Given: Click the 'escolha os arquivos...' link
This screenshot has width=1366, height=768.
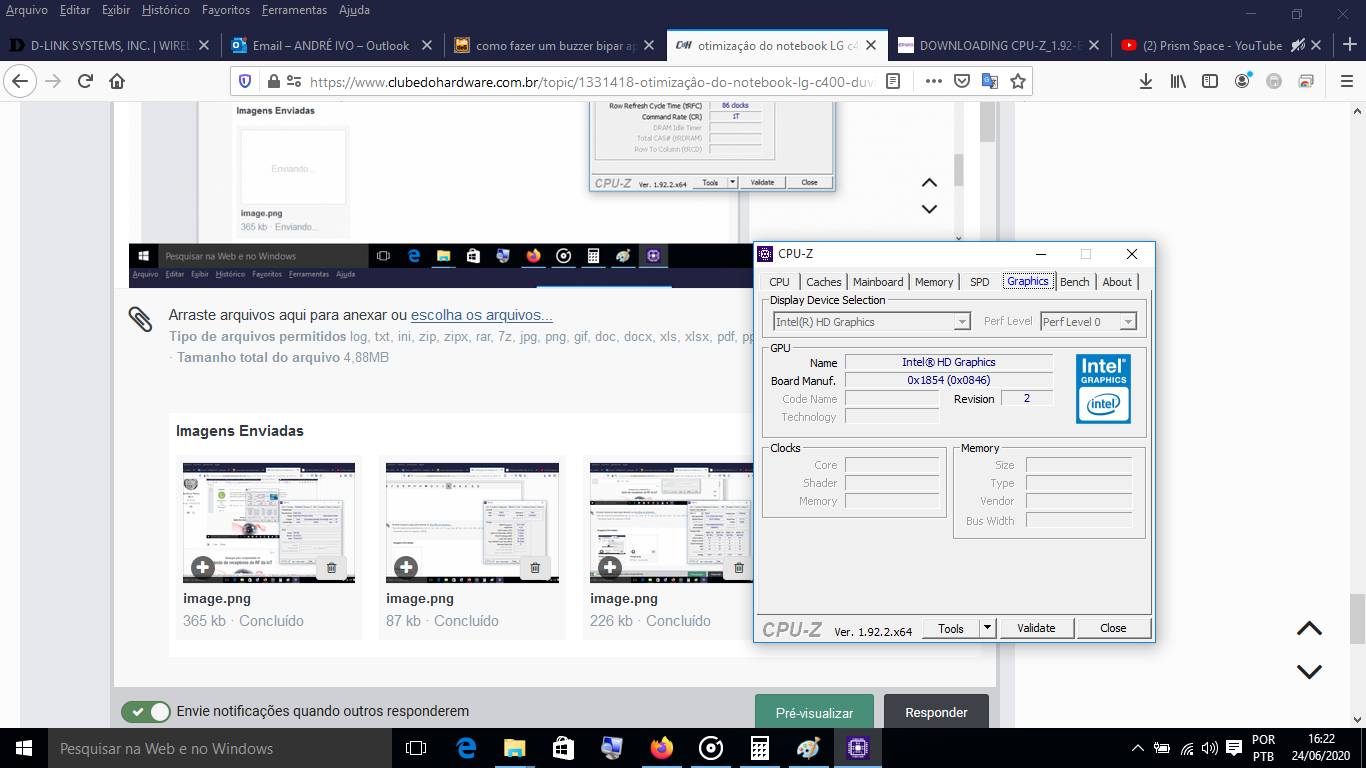Looking at the screenshot, I should [x=482, y=316].
